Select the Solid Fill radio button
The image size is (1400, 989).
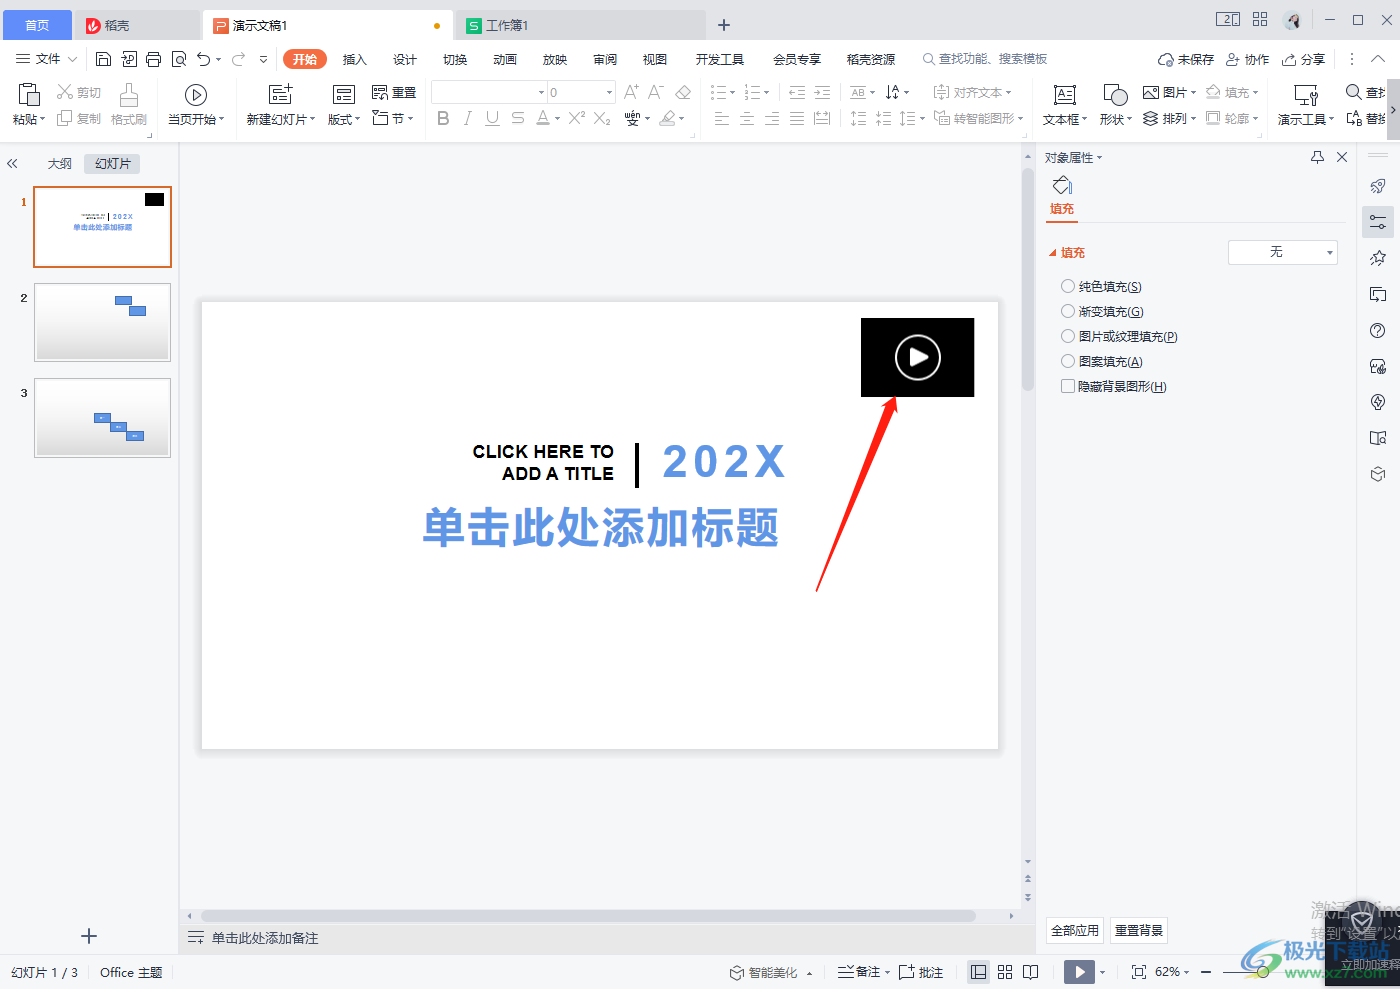1068,286
